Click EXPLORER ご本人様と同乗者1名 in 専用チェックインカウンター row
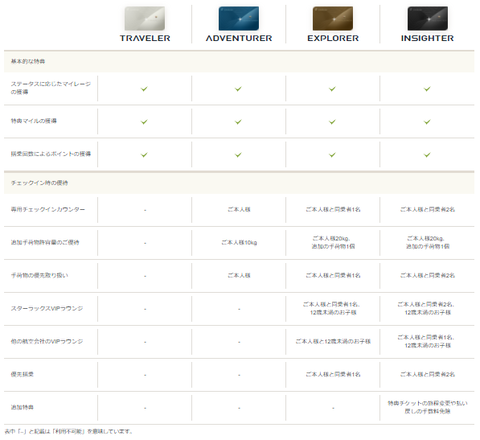Screen dimensions: 480x440 (333, 209)
